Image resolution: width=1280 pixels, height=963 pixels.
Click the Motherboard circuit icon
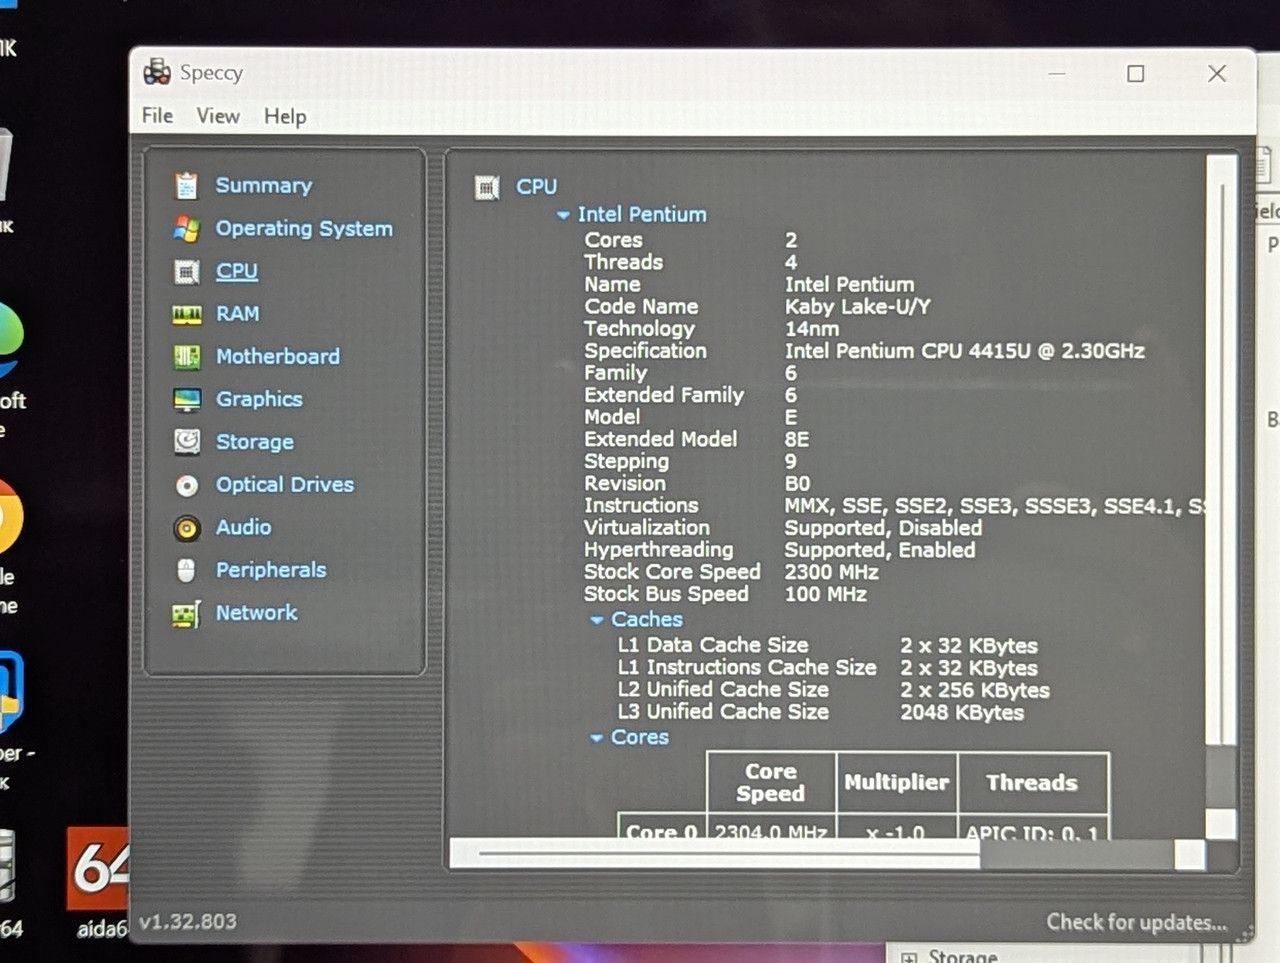coord(187,357)
